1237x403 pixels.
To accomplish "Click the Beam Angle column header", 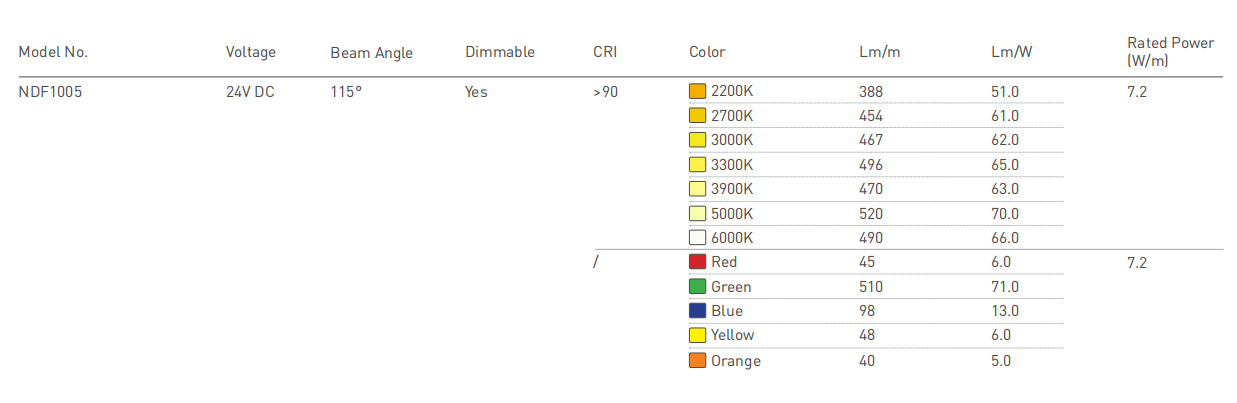I will point(371,53).
